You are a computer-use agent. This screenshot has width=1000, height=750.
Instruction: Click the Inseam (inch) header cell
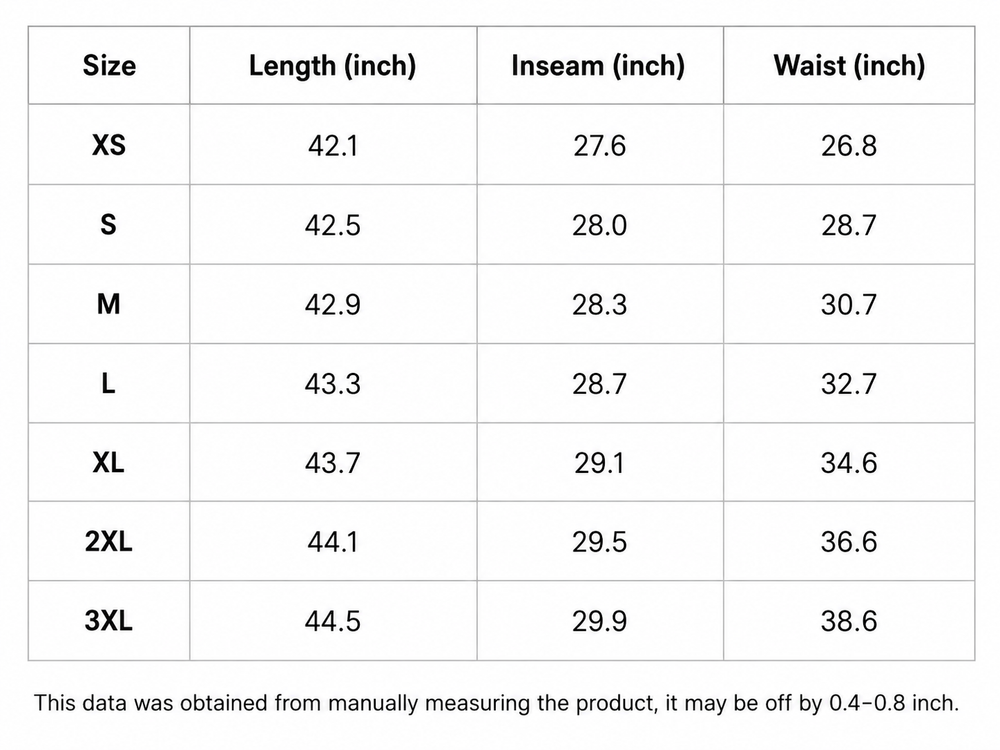pos(598,66)
